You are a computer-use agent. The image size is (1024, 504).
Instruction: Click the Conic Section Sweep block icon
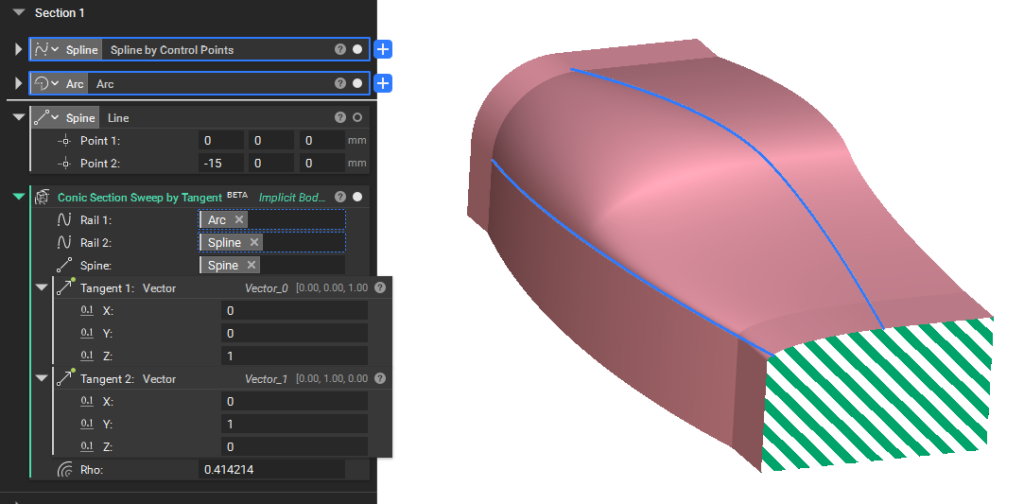pyautogui.click(x=43, y=198)
